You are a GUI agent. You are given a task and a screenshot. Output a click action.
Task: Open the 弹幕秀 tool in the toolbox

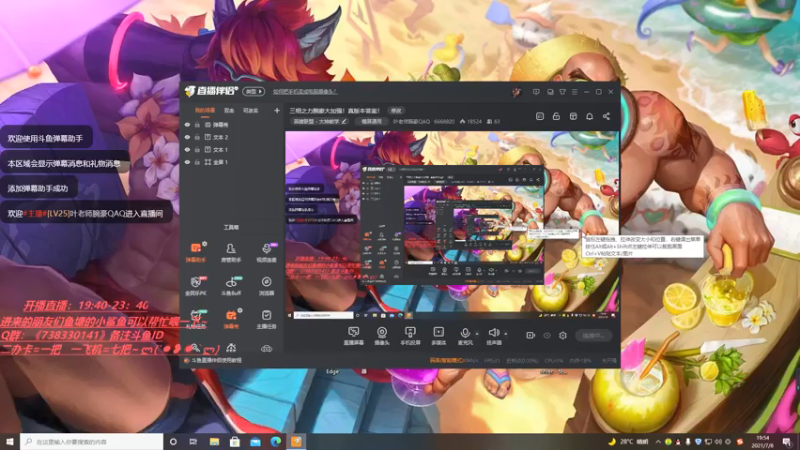(231, 319)
